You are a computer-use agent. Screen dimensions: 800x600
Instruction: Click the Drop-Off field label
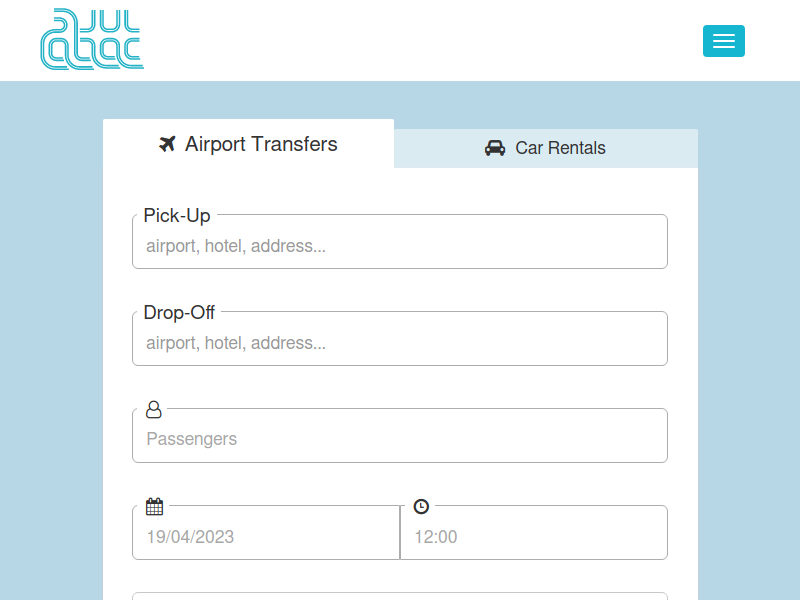(x=179, y=312)
